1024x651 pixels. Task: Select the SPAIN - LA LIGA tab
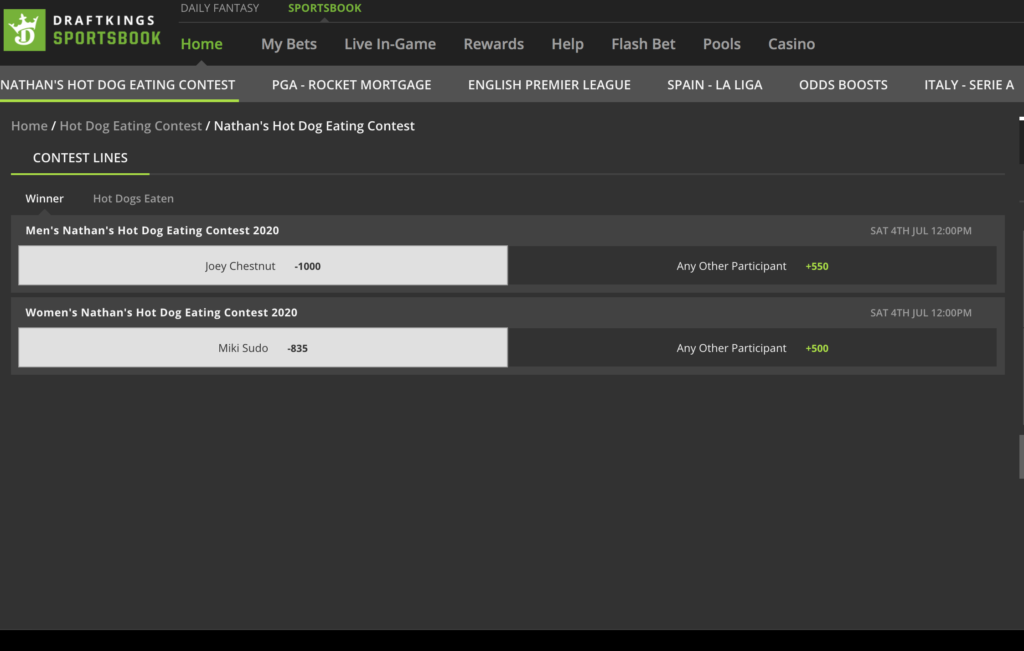click(x=715, y=85)
